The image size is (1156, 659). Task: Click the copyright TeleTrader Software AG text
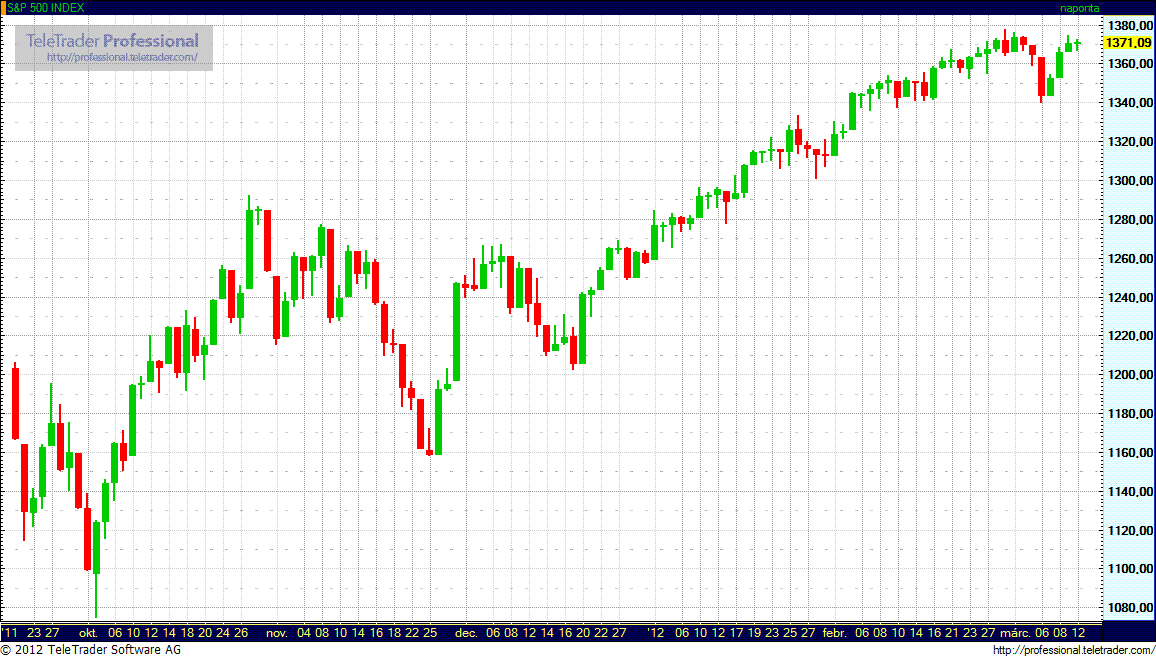91,651
